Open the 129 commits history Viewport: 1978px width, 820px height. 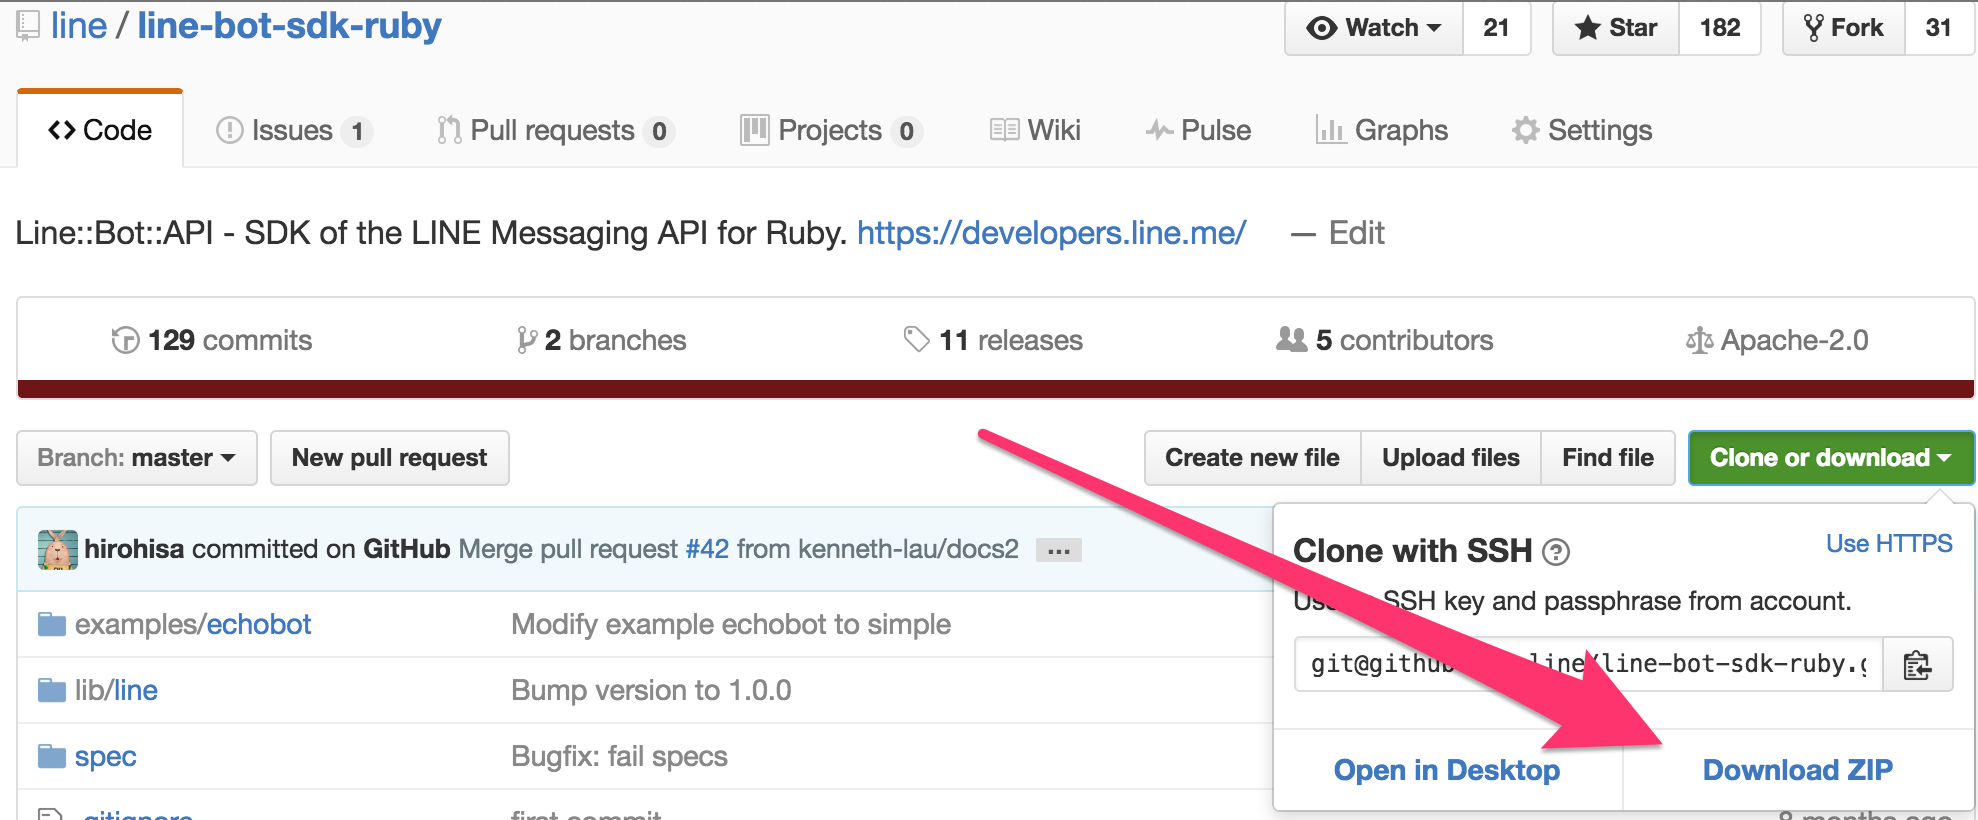click(212, 341)
